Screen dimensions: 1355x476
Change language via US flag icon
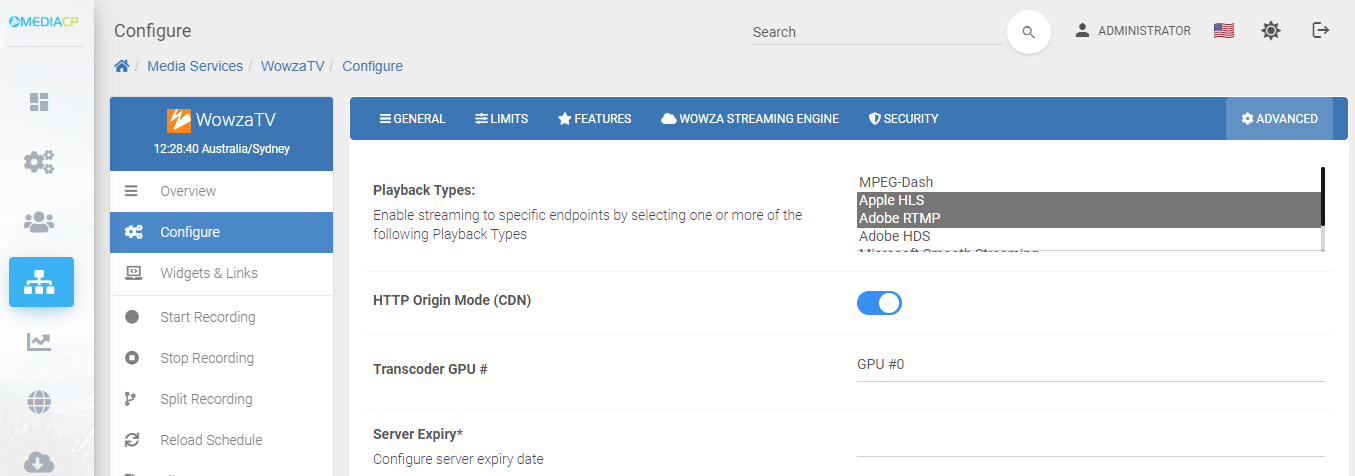point(1223,31)
